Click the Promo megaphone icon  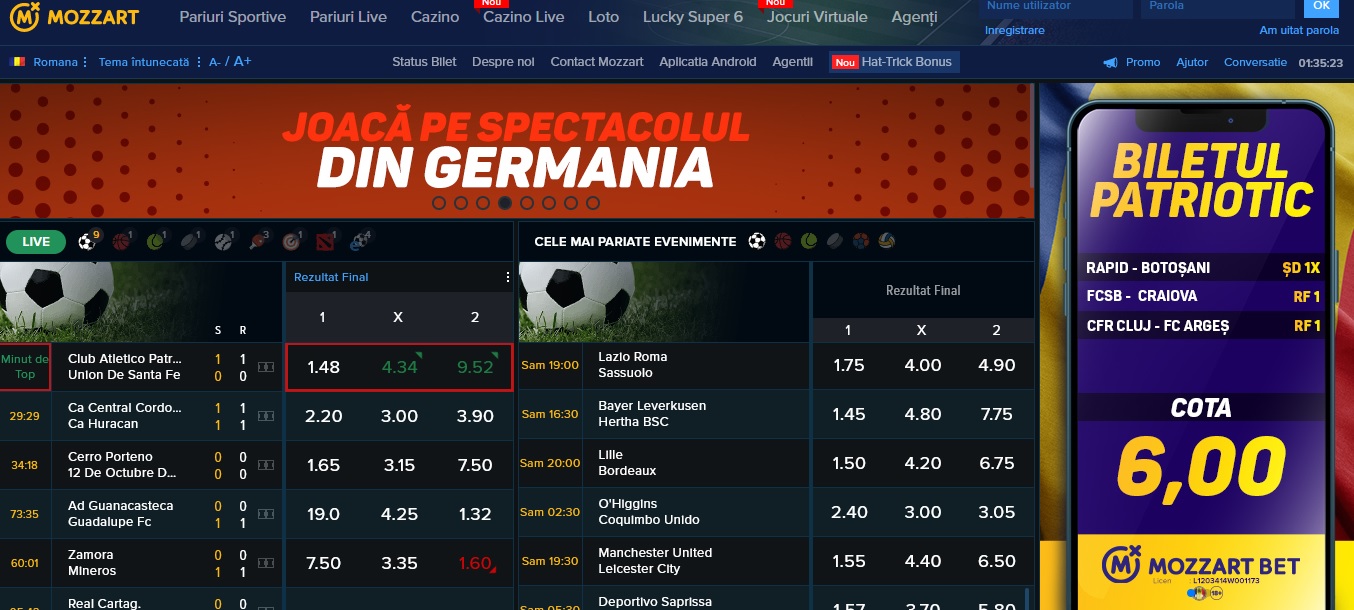[x=1110, y=62]
